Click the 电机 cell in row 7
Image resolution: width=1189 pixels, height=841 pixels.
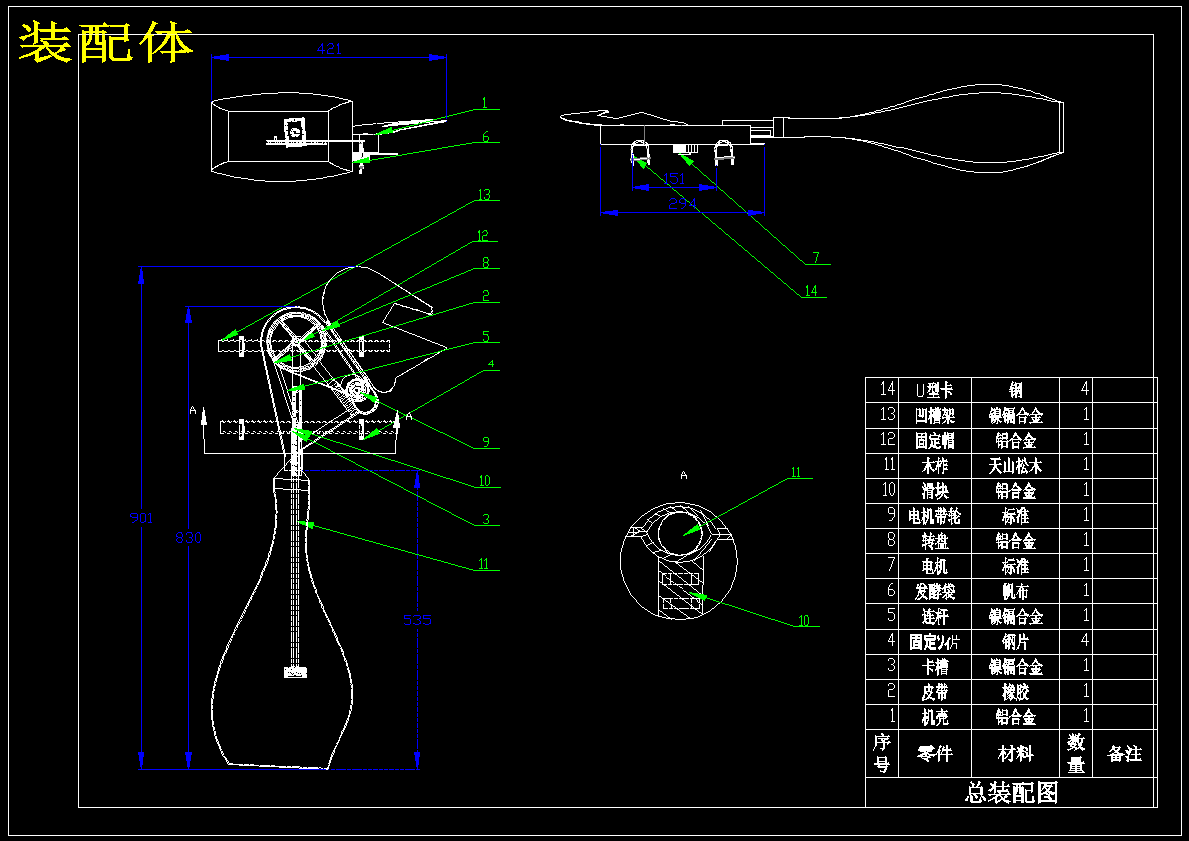[934, 566]
